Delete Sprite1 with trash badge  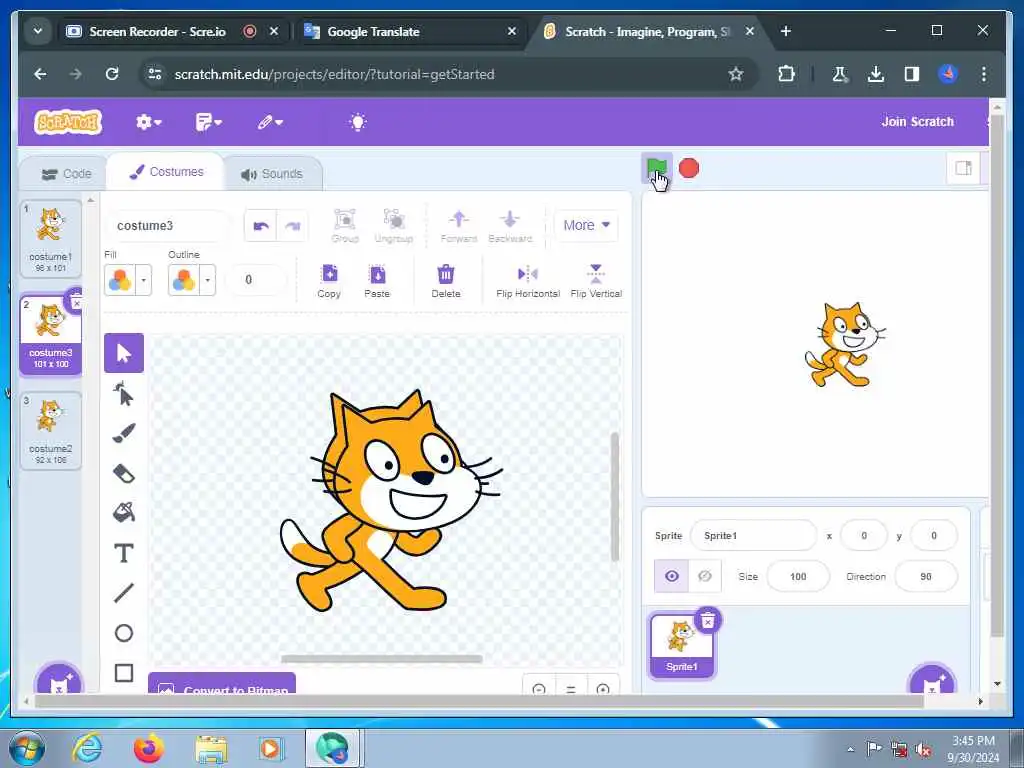708,620
